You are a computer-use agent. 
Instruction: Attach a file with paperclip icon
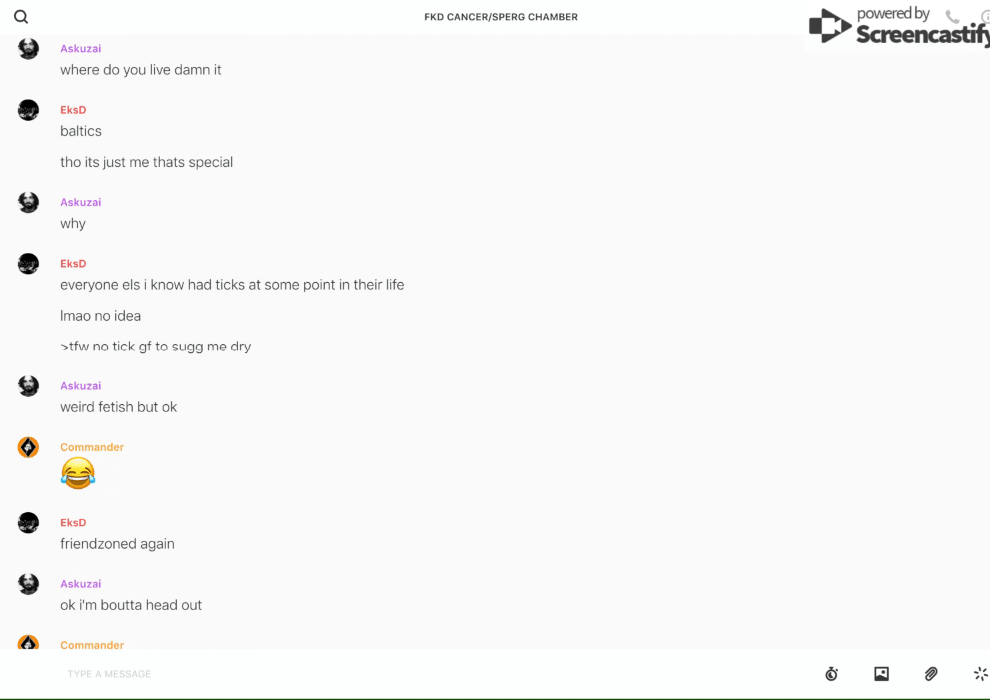click(931, 673)
